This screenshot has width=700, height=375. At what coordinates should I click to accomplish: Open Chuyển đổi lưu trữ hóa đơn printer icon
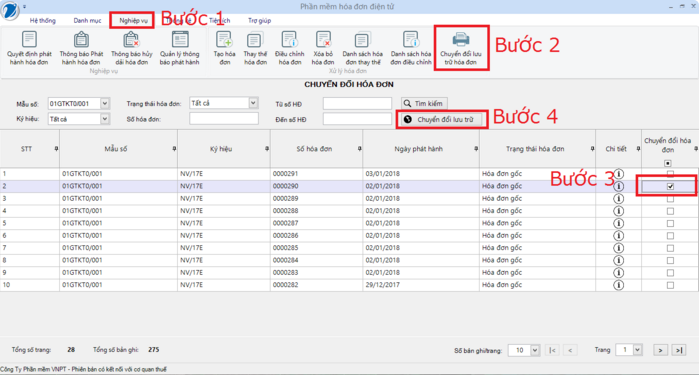tap(461, 39)
